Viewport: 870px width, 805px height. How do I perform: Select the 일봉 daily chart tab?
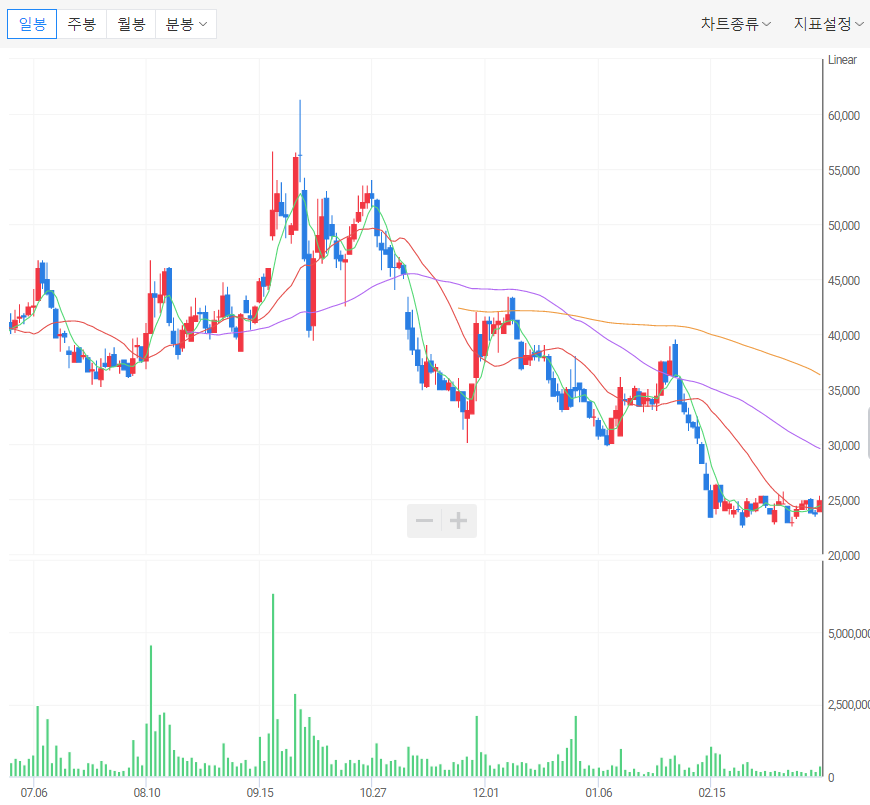click(32, 24)
